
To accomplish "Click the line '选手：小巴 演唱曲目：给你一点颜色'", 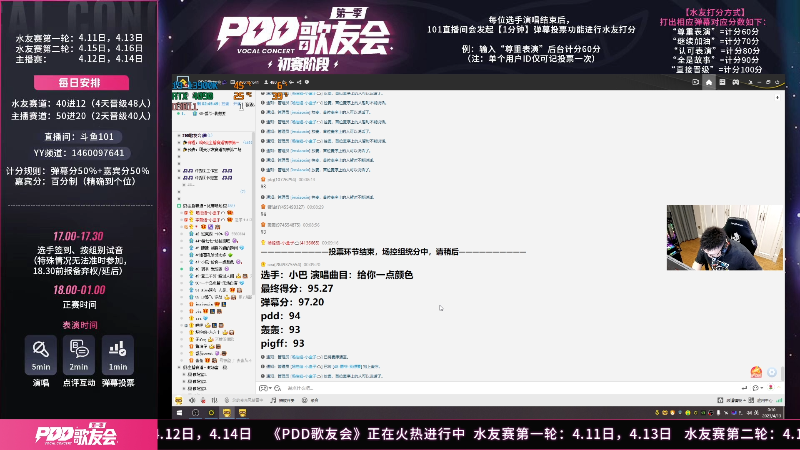I will (337, 275).
